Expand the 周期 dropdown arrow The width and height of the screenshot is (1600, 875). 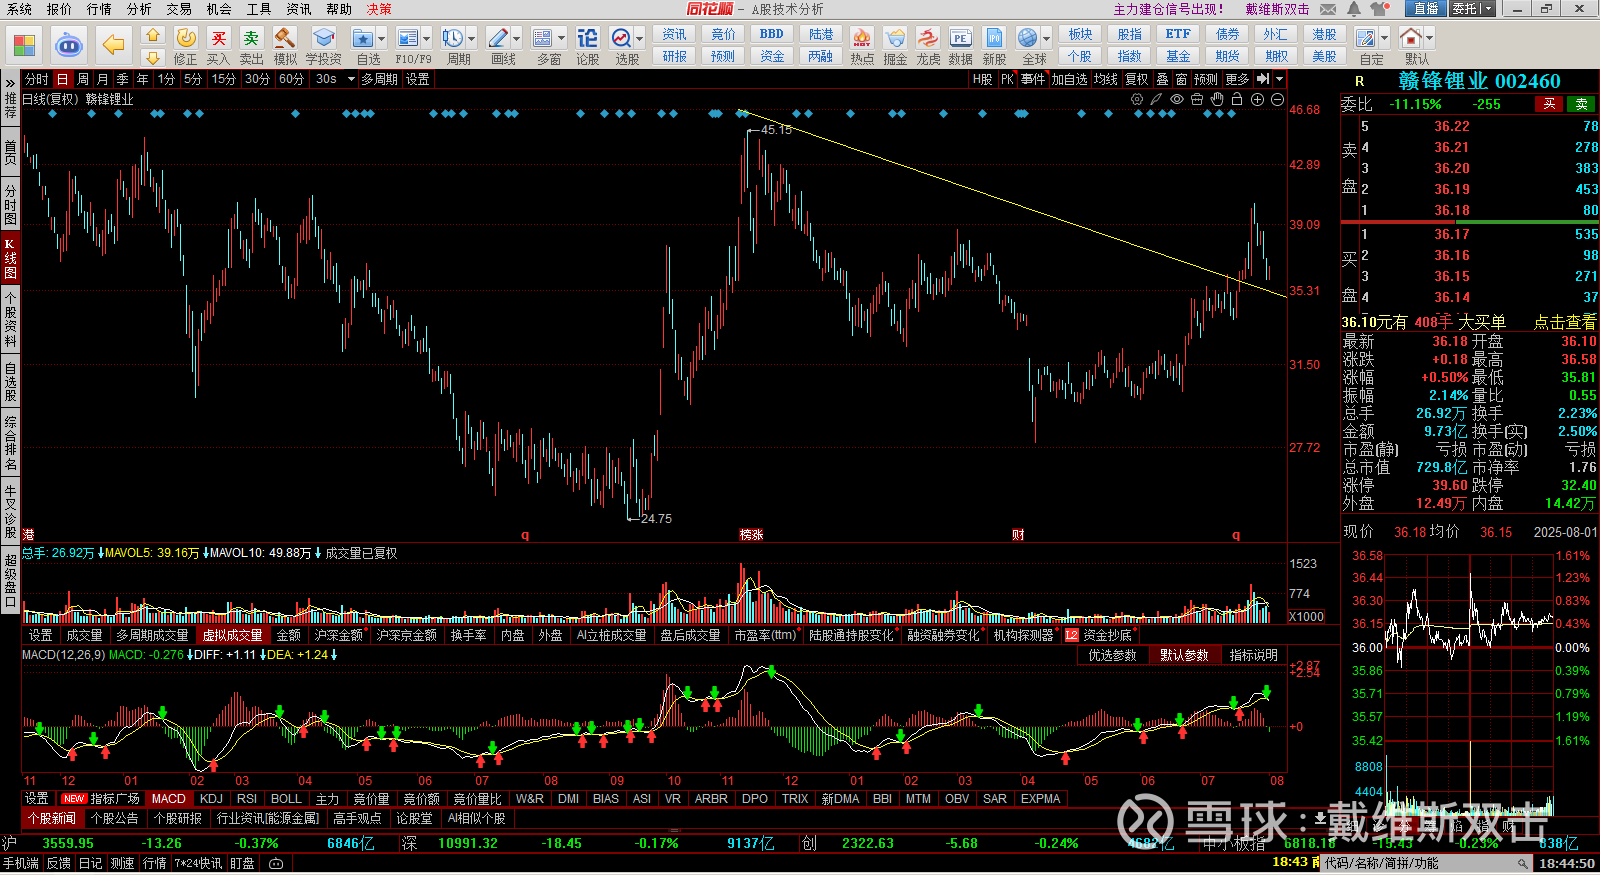point(472,38)
